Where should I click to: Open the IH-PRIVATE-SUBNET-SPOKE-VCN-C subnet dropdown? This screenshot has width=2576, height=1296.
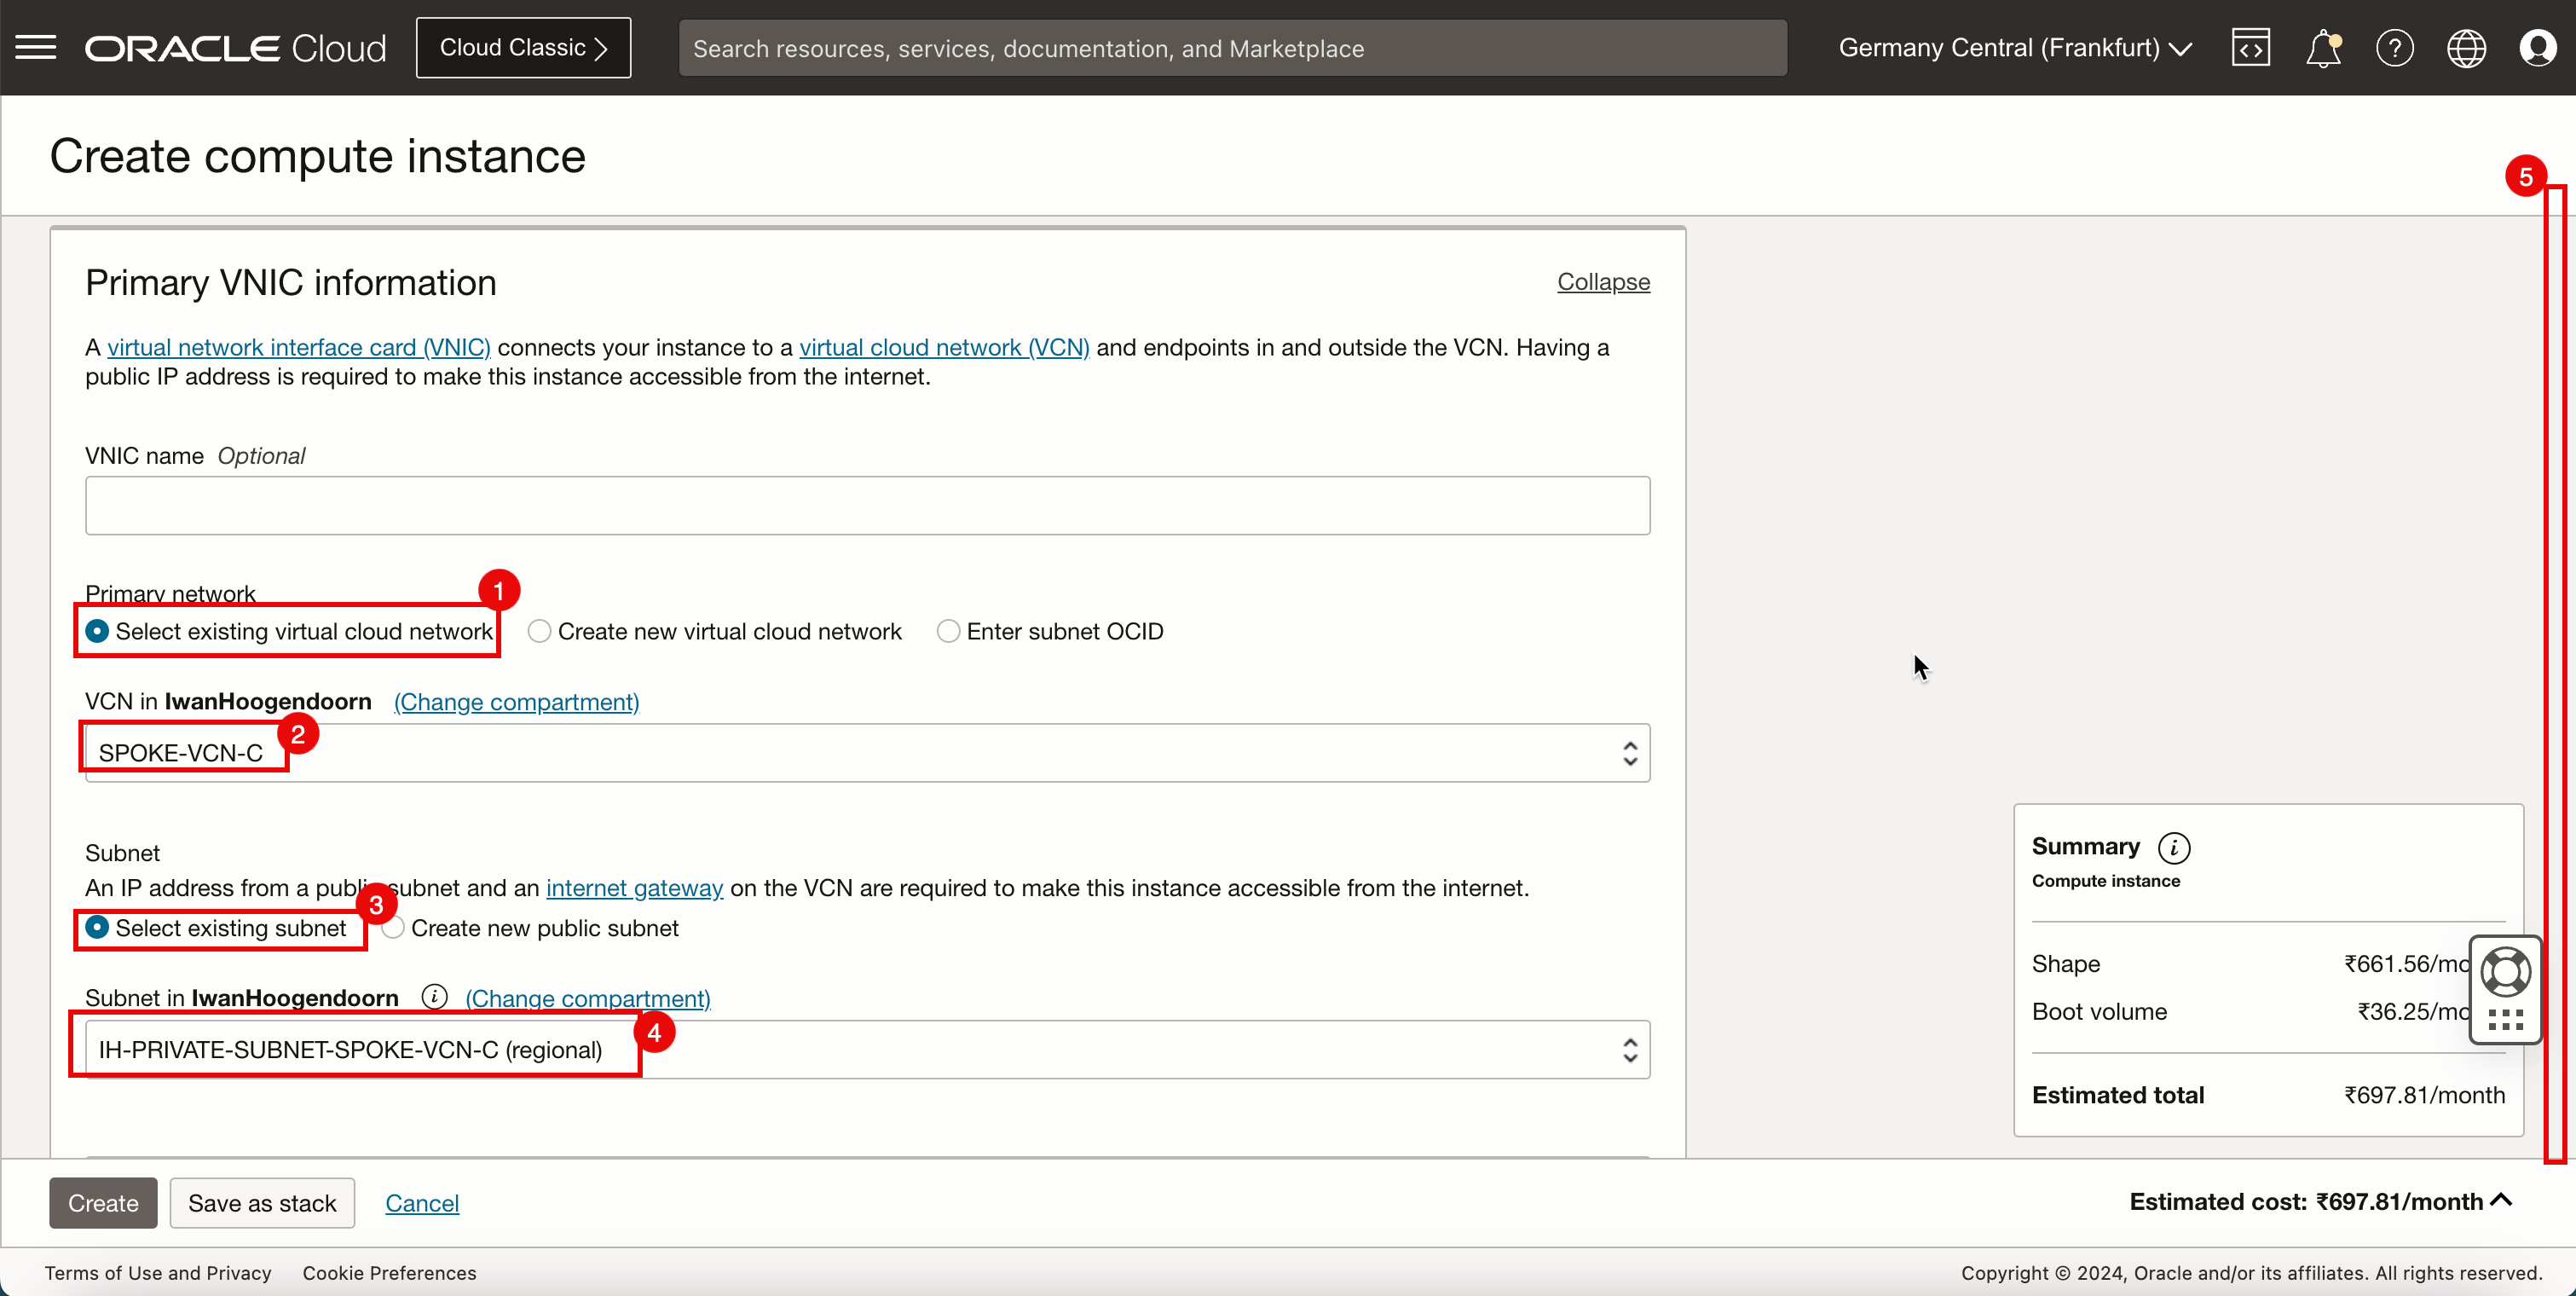867,1049
